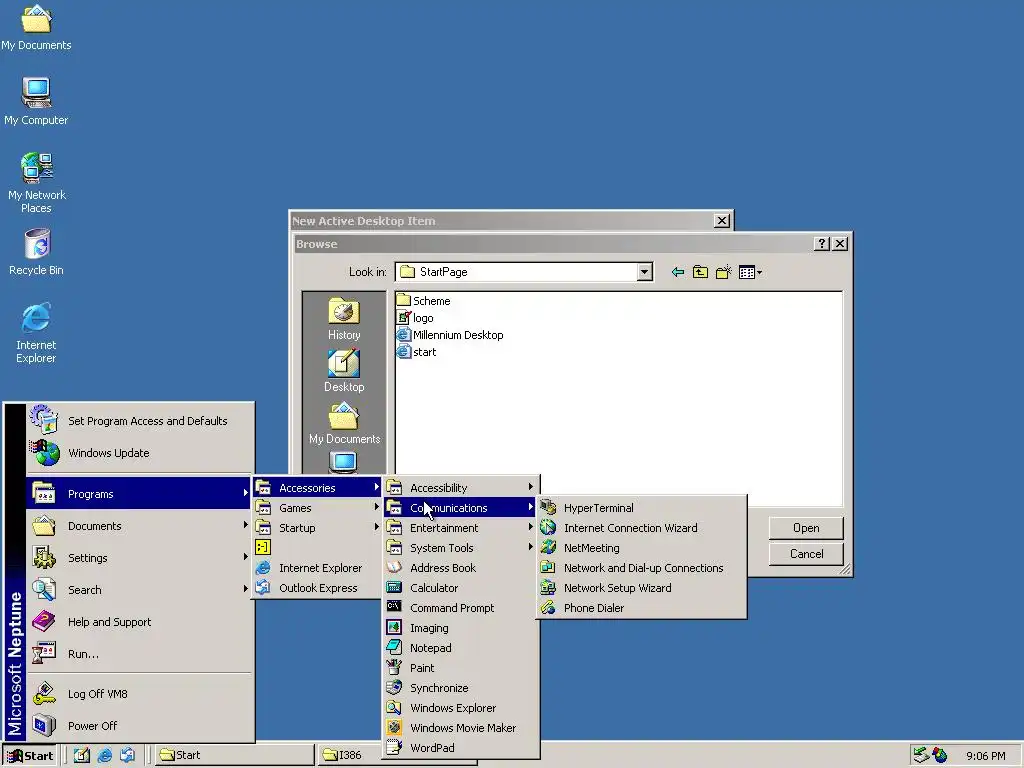This screenshot has width=1024, height=768.
Task: Switch to I386 taskbar button
Action: click(351, 755)
